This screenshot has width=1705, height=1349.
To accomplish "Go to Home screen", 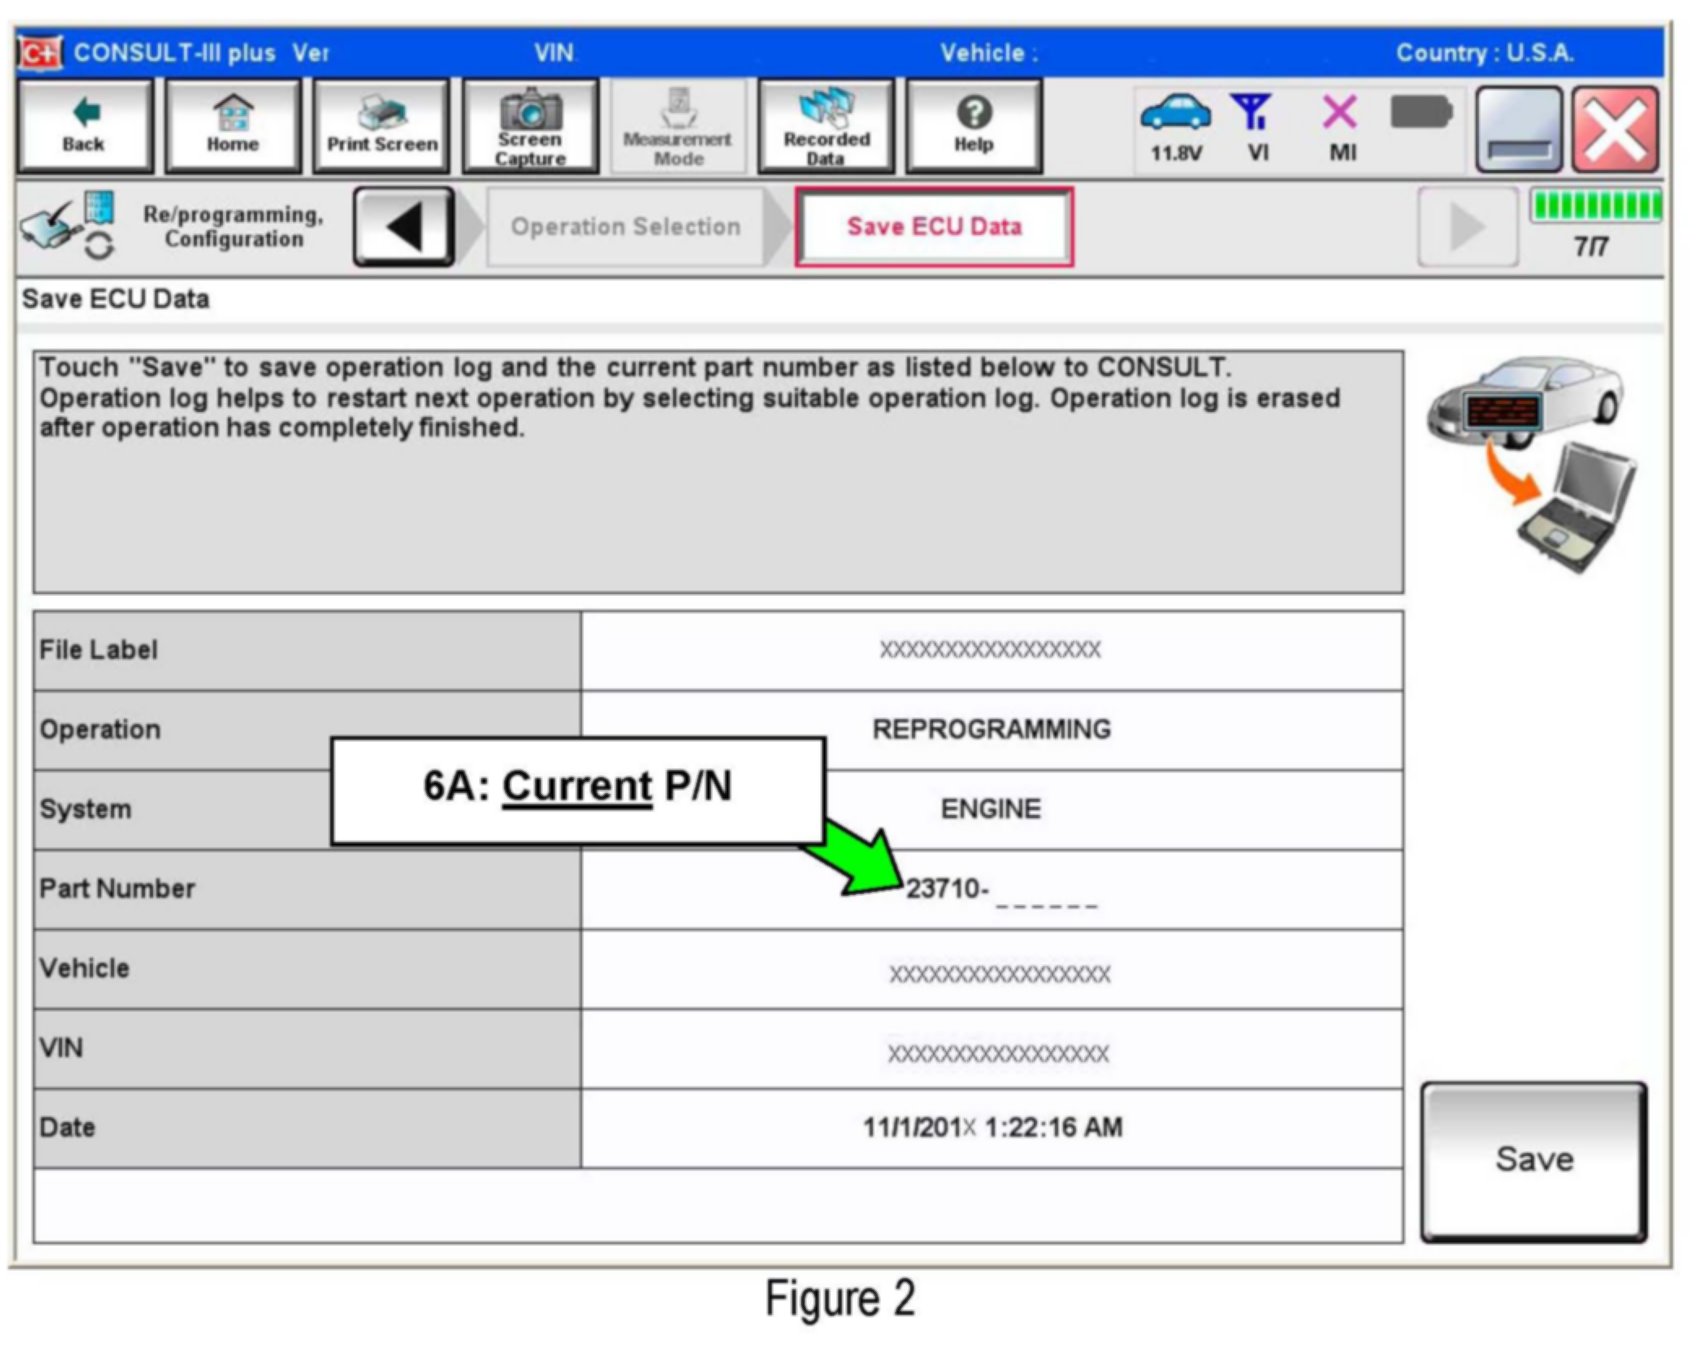I will coord(232,127).
